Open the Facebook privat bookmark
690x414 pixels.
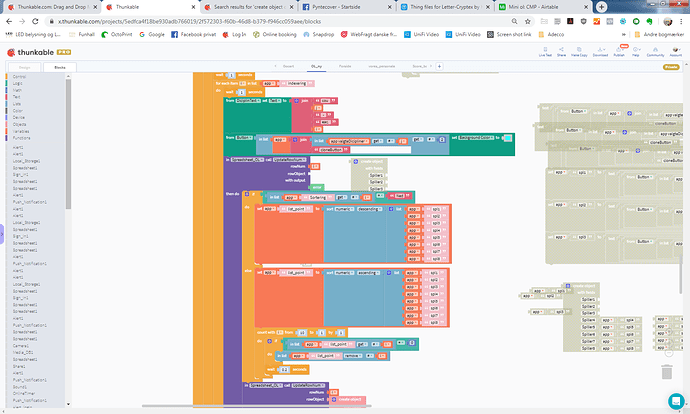[x=194, y=34]
